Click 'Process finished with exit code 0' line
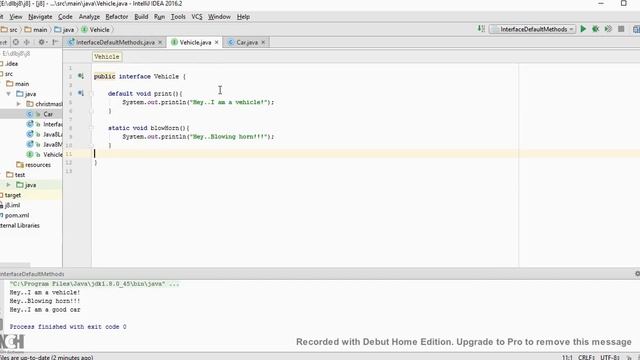This screenshot has height=360, width=640. [x=68, y=327]
